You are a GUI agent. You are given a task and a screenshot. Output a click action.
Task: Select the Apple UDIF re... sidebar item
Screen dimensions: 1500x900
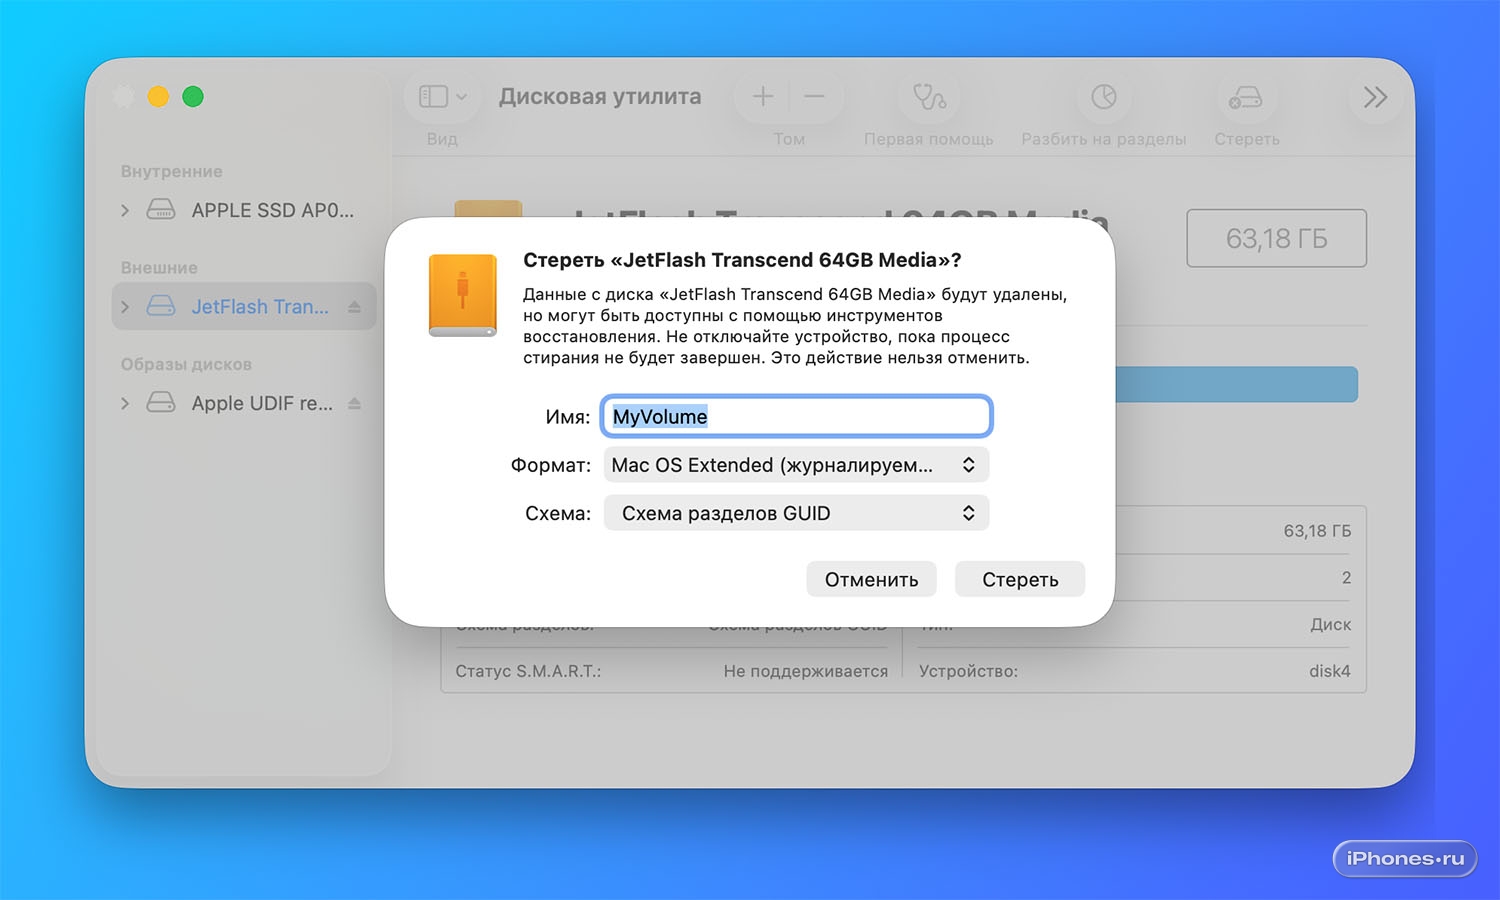pos(262,403)
